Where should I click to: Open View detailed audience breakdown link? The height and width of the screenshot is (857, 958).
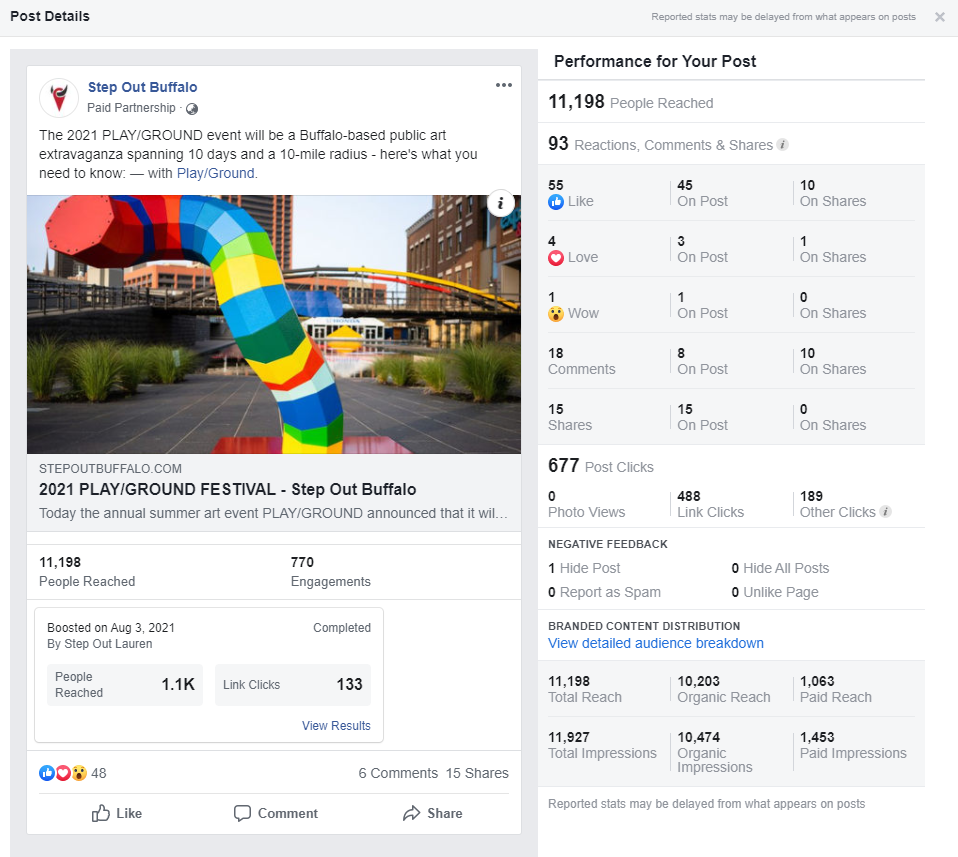tap(656, 643)
